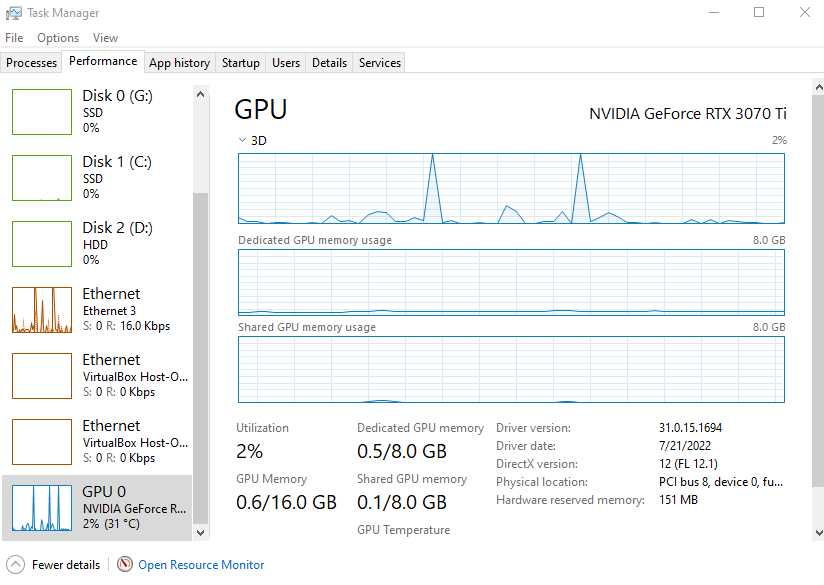Click the 3D GPU utilization graph
Screen dimensions: 824x585
[511, 188]
